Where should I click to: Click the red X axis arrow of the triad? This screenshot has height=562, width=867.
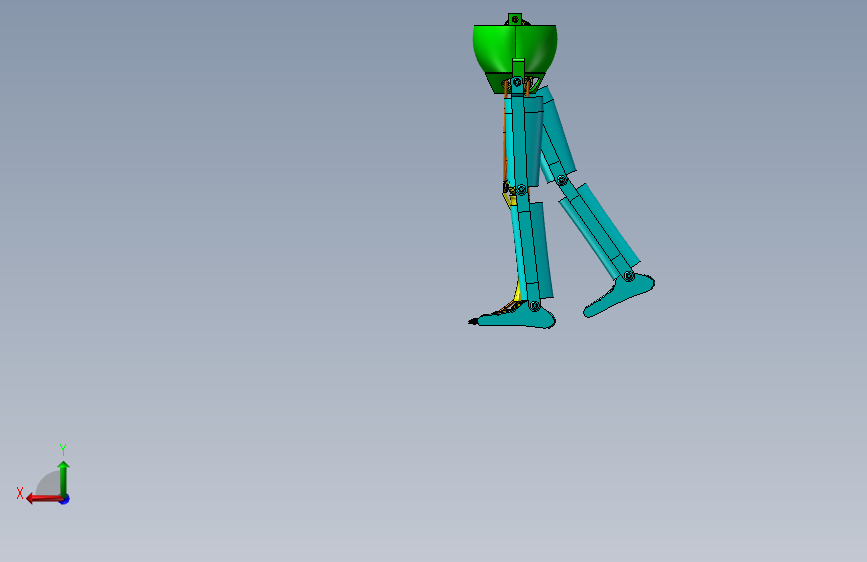click(43, 499)
